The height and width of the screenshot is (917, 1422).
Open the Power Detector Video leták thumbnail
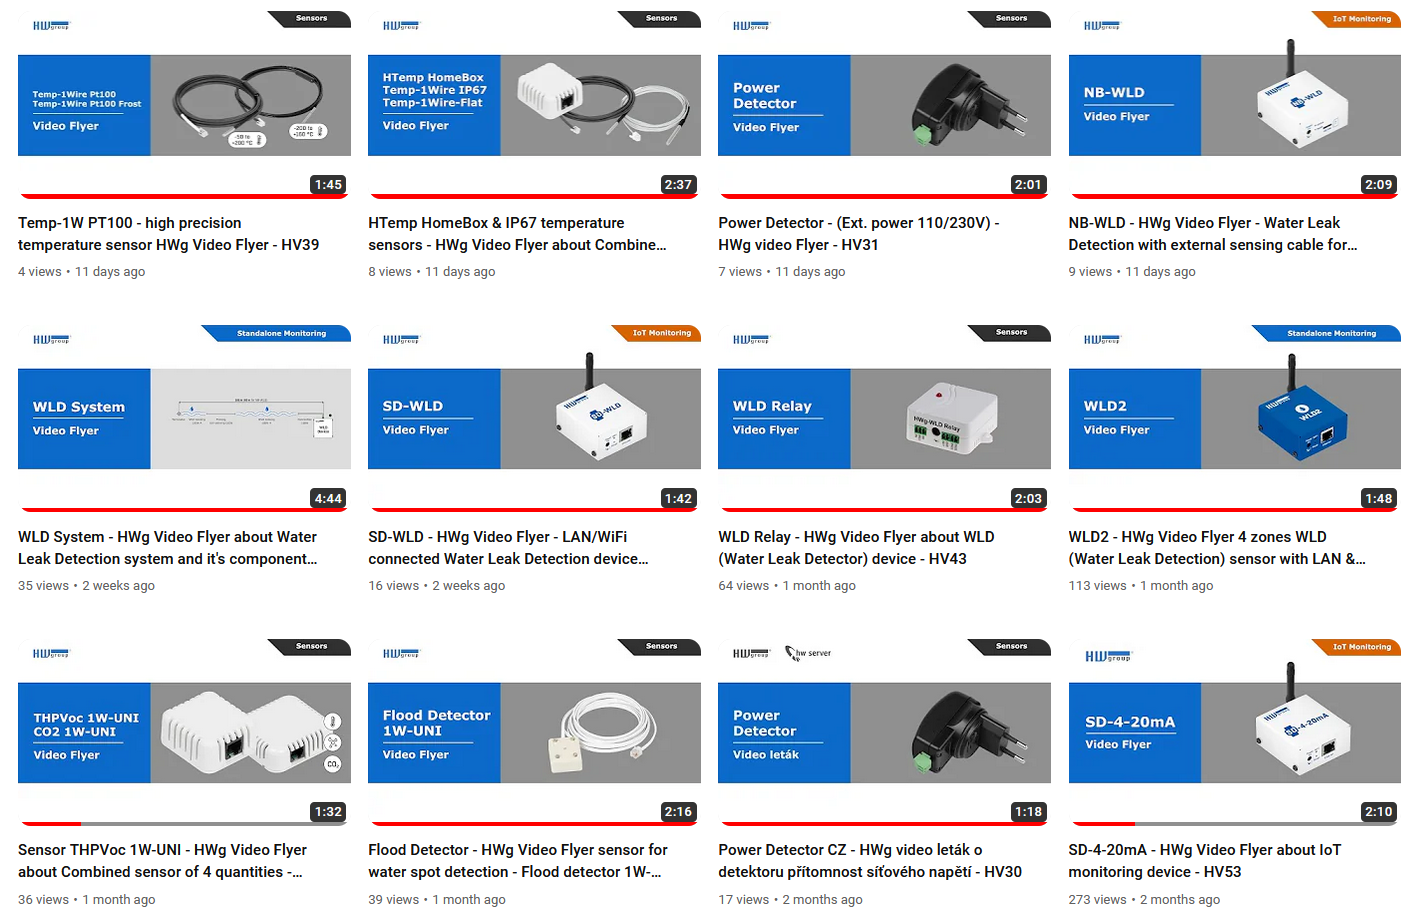pyautogui.click(x=884, y=732)
